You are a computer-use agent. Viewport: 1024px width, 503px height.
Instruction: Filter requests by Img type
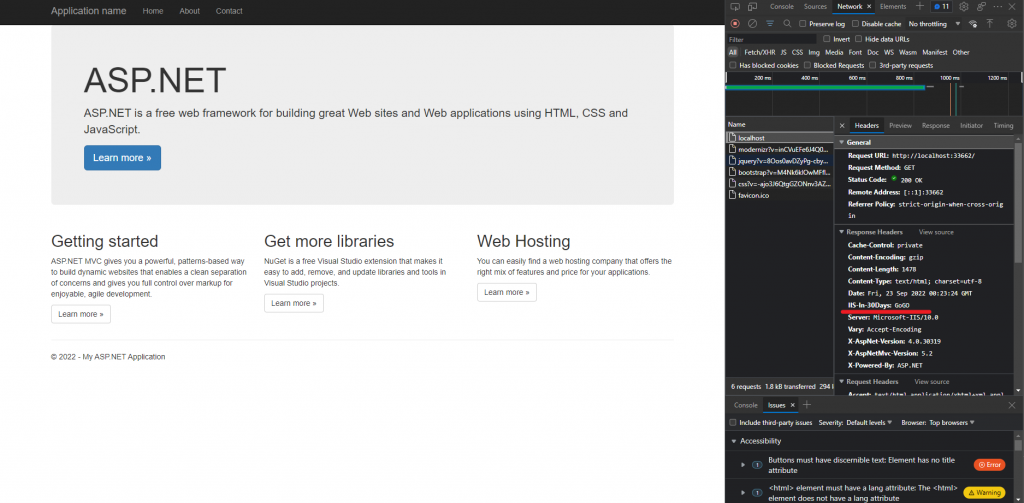[814, 52]
